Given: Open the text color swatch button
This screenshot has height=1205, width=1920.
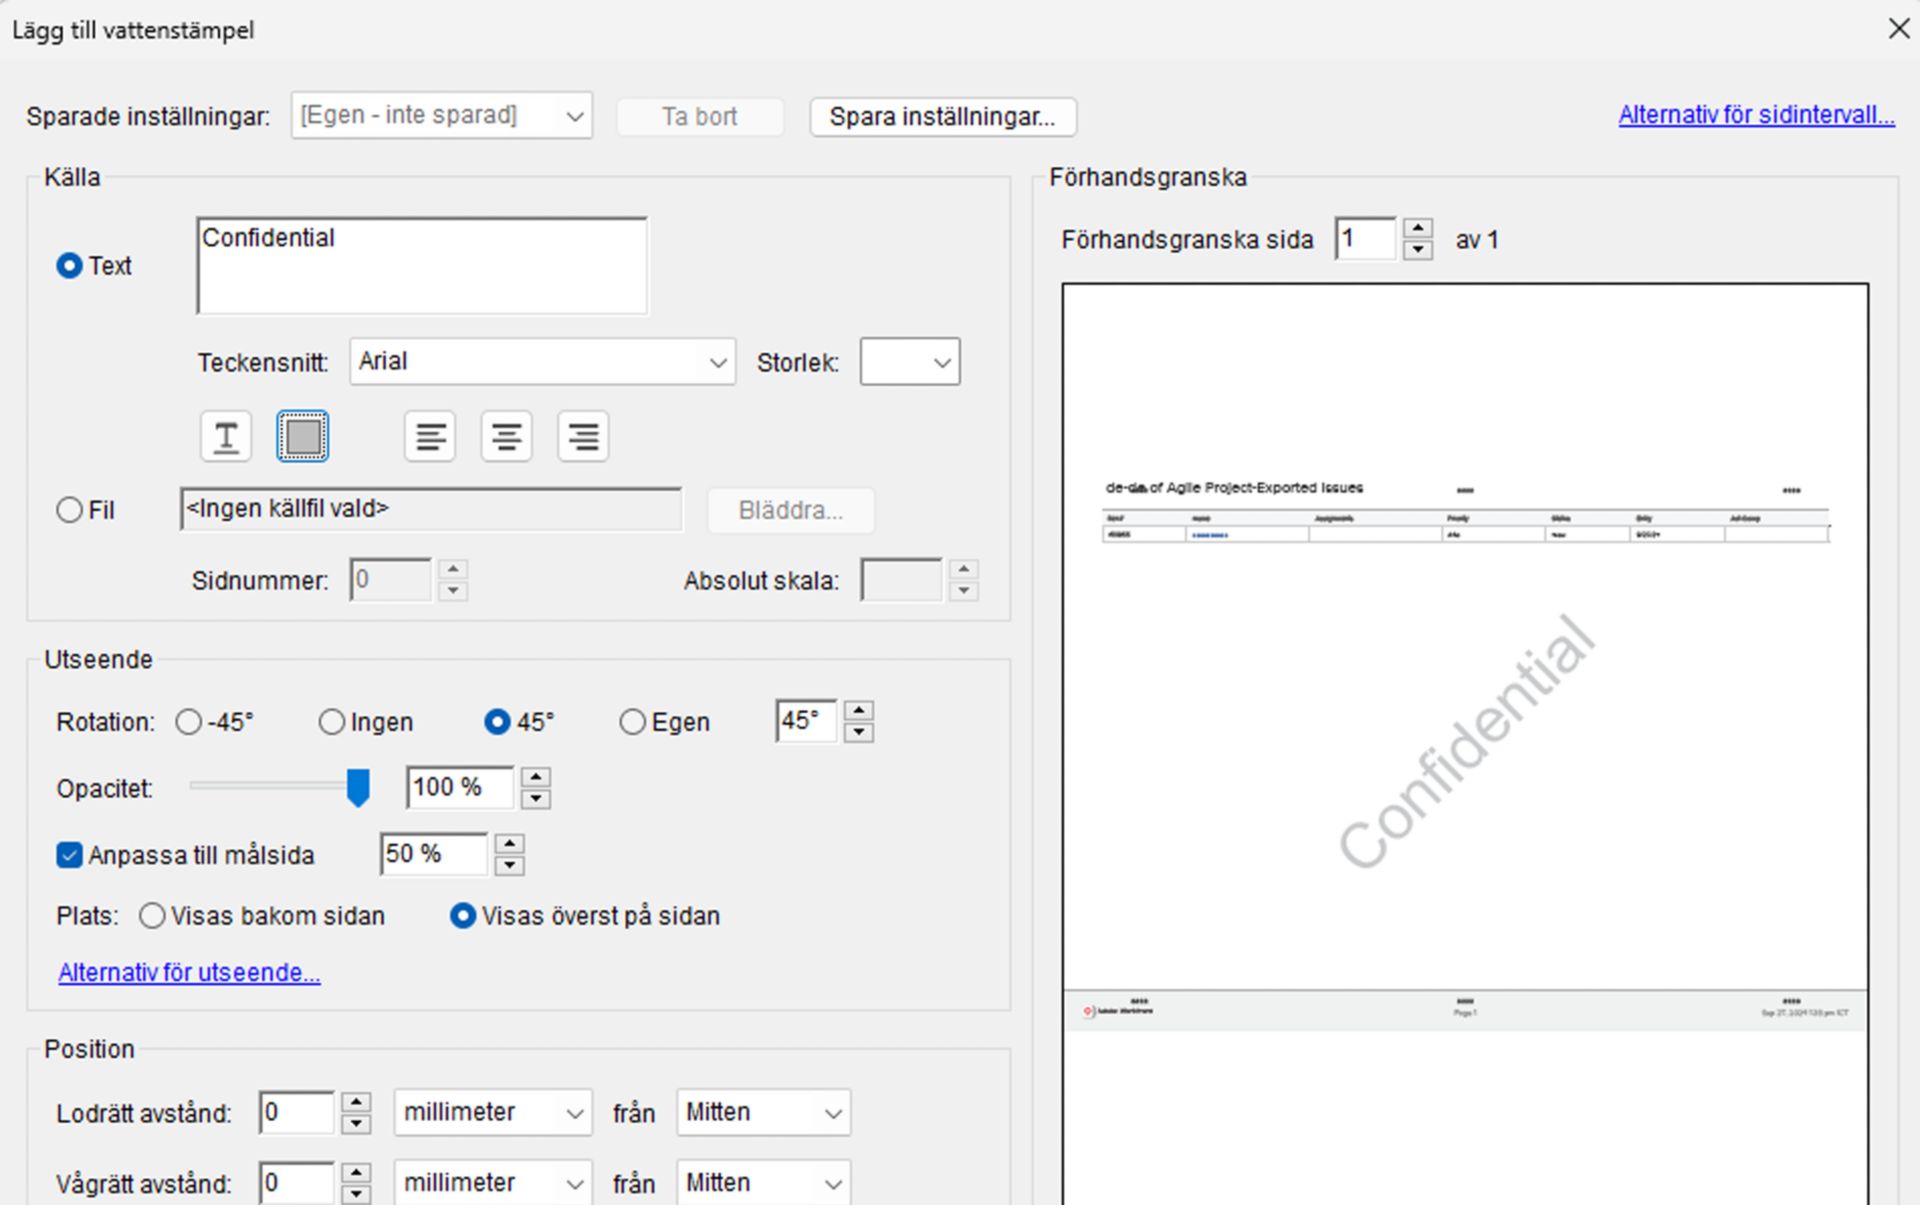Looking at the screenshot, I should pos(302,437).
